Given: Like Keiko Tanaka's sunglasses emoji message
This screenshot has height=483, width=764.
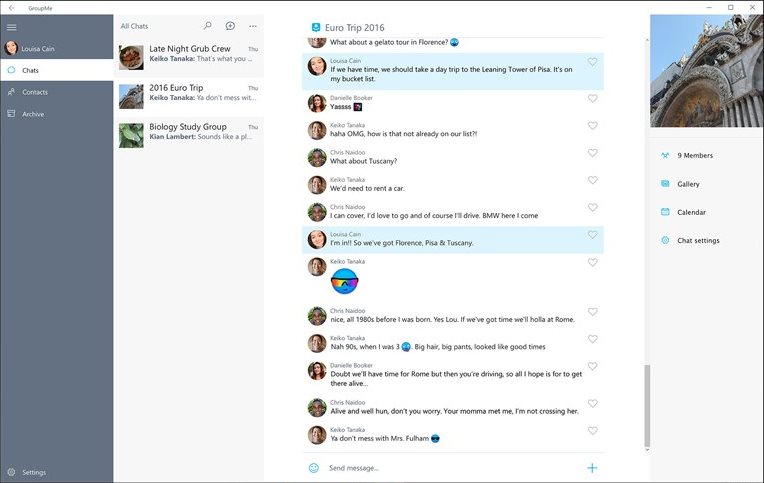Looking at the screenshot, I should click(x=592, y=263).
